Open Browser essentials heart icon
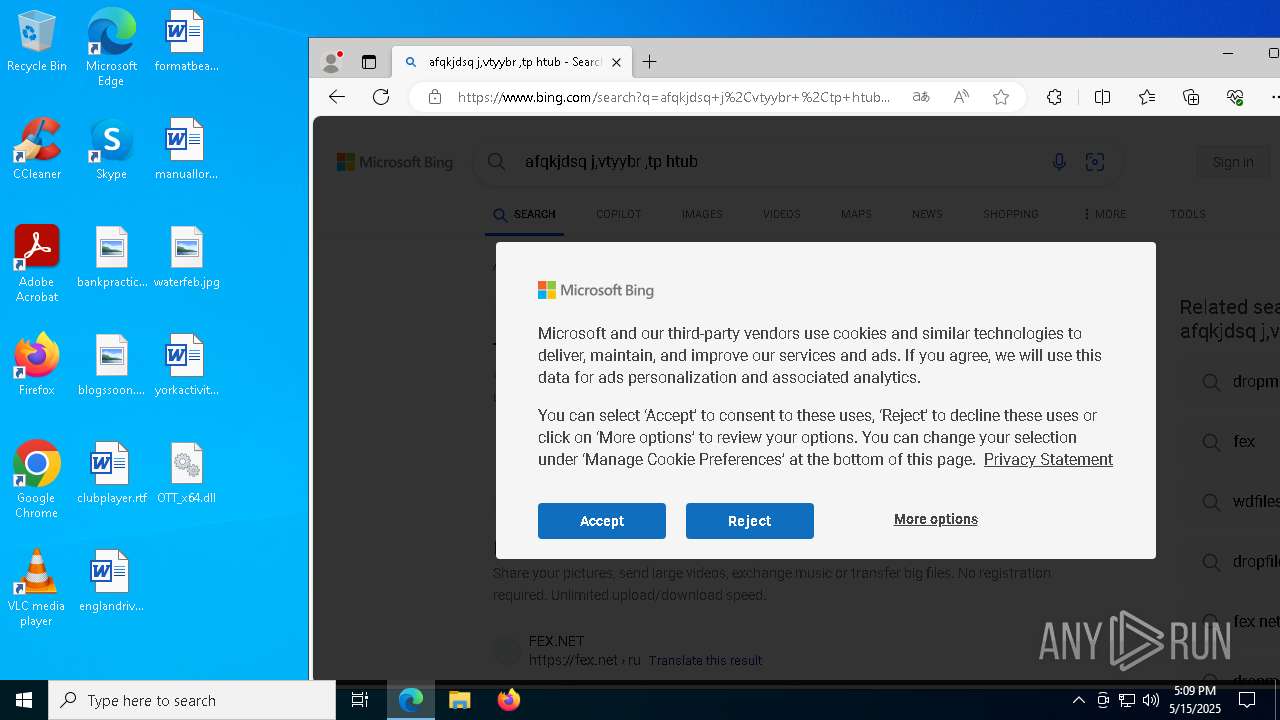 pos(1235,97)
